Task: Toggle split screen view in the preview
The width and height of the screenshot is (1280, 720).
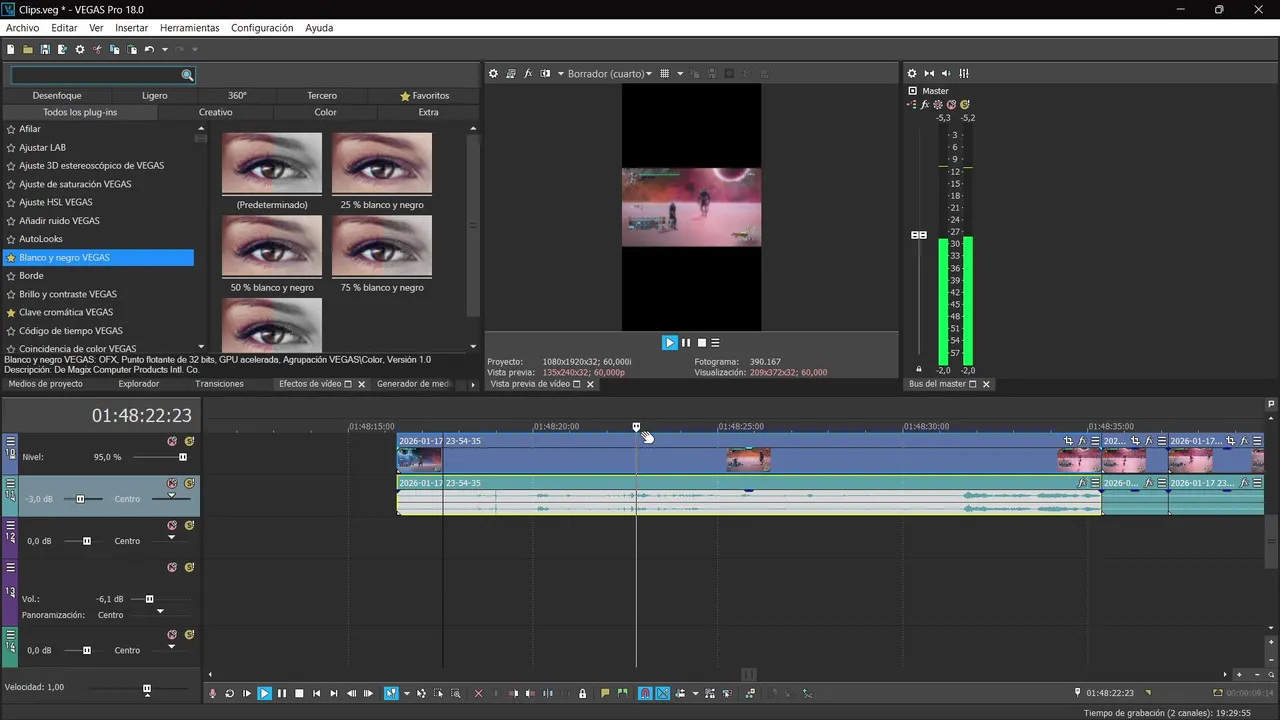Action: pyautogui.click(x=545, y=73)
